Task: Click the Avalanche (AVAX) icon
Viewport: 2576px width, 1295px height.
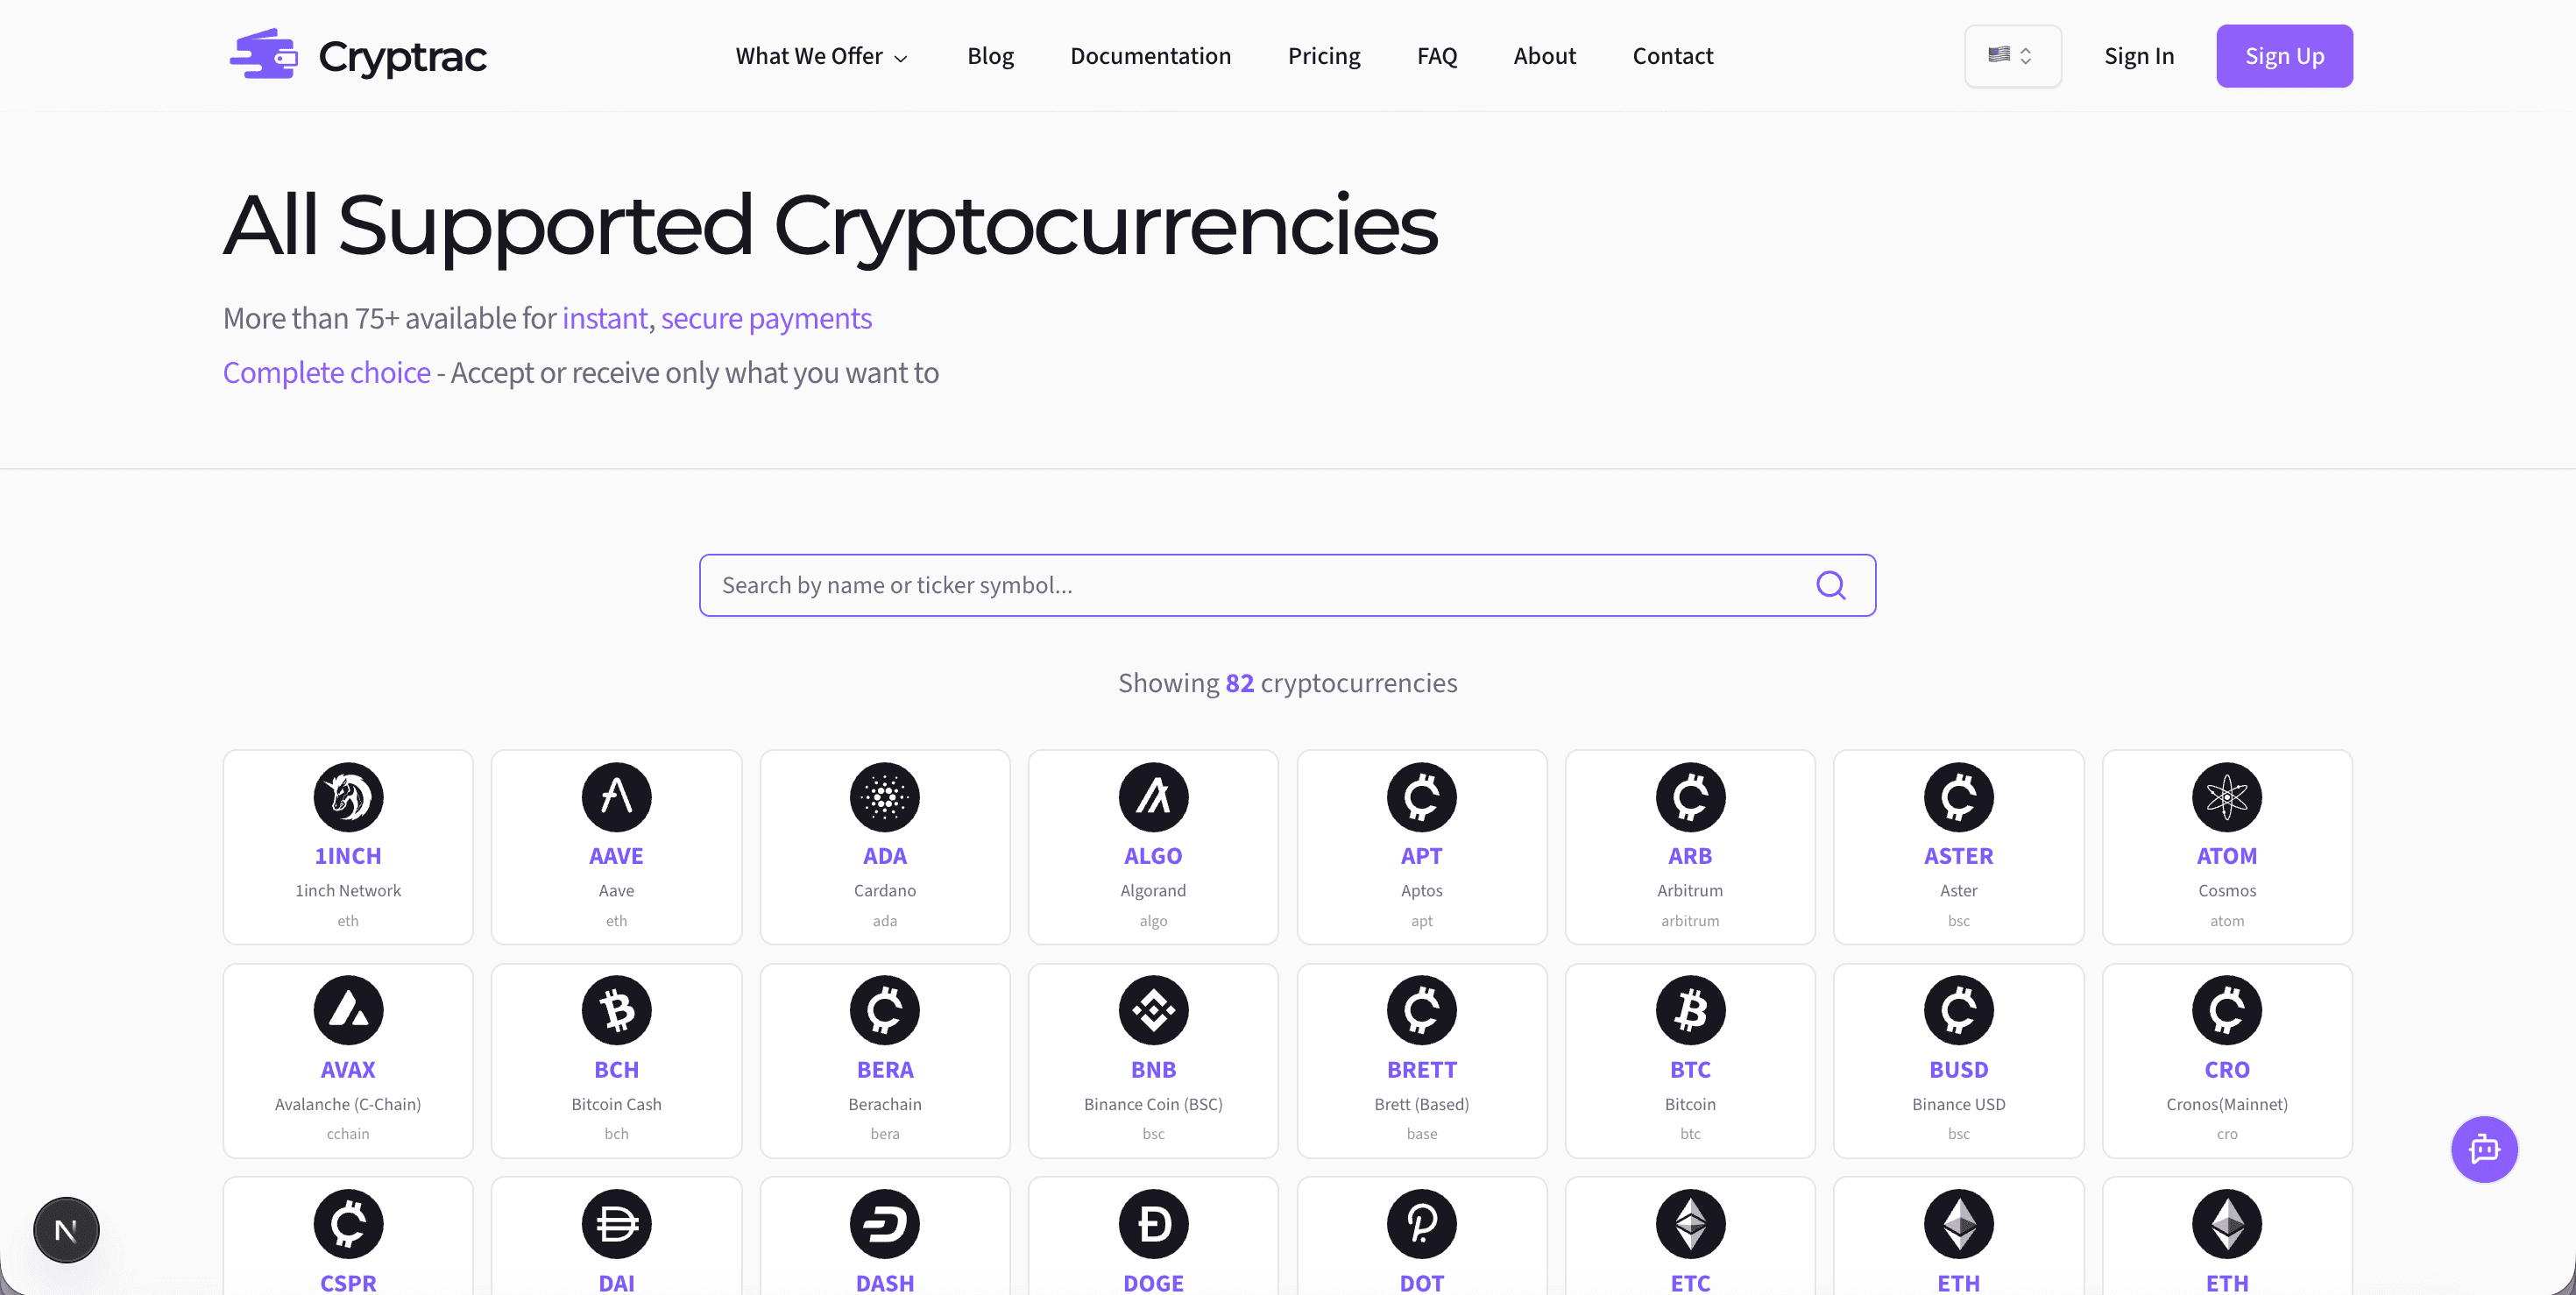Action: (348, 1010)
